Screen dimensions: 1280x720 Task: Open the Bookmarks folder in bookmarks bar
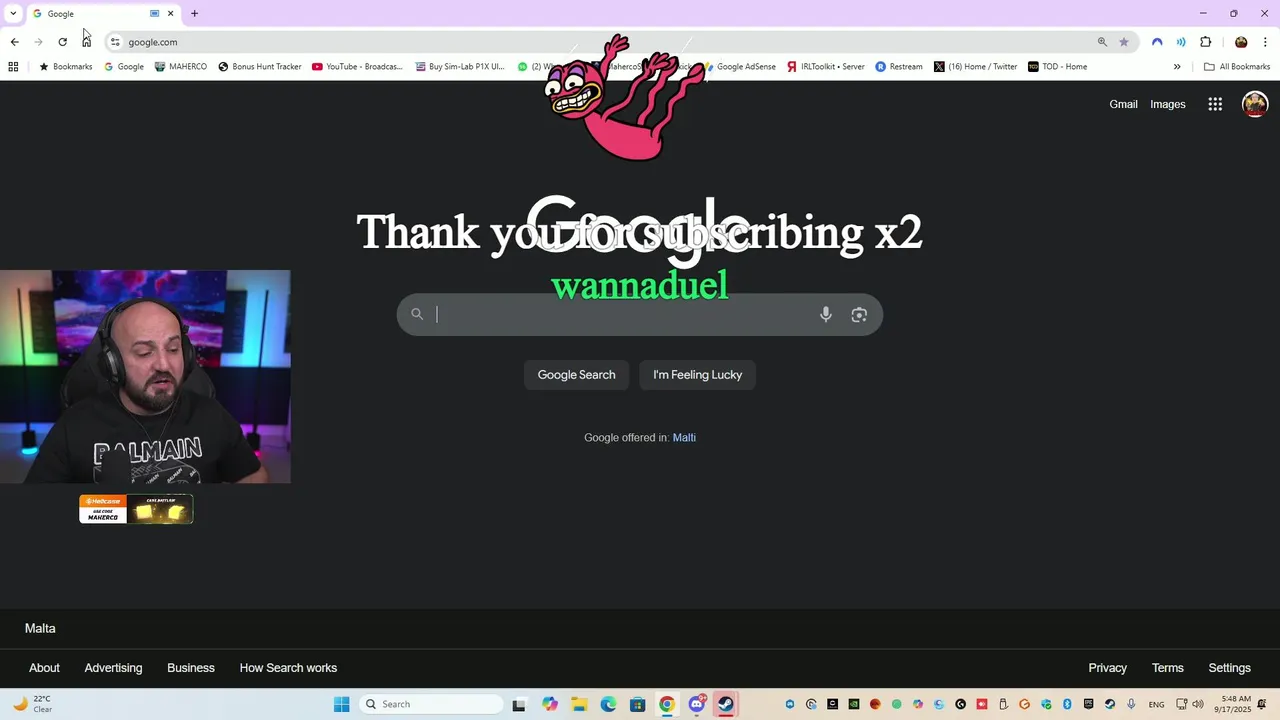tap(65, 67)
